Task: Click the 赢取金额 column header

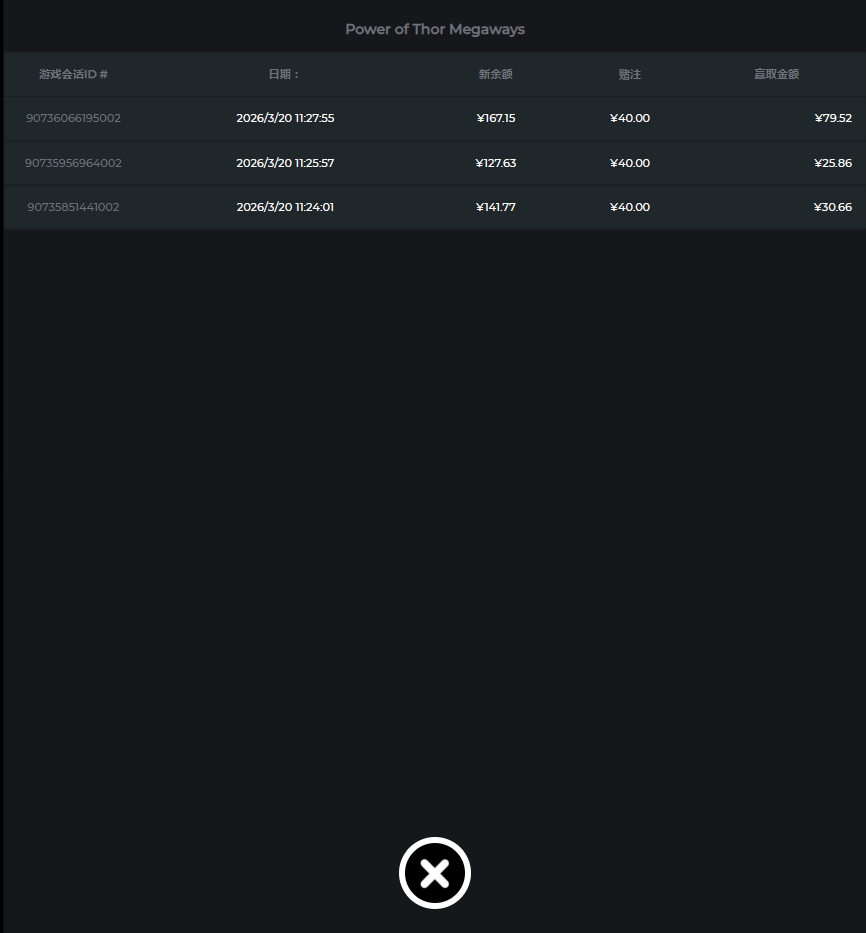Action: (776, 74)
